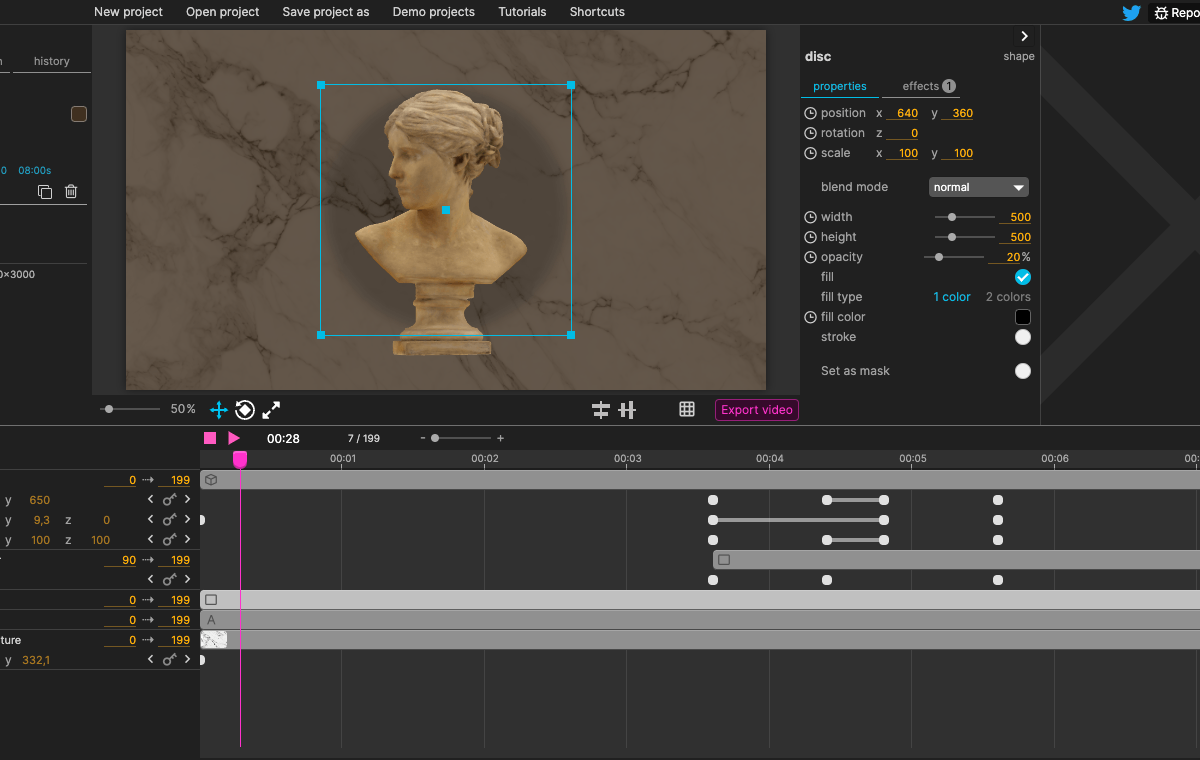
Task: Open the Demo projects menu
Action: pos(433,12)
